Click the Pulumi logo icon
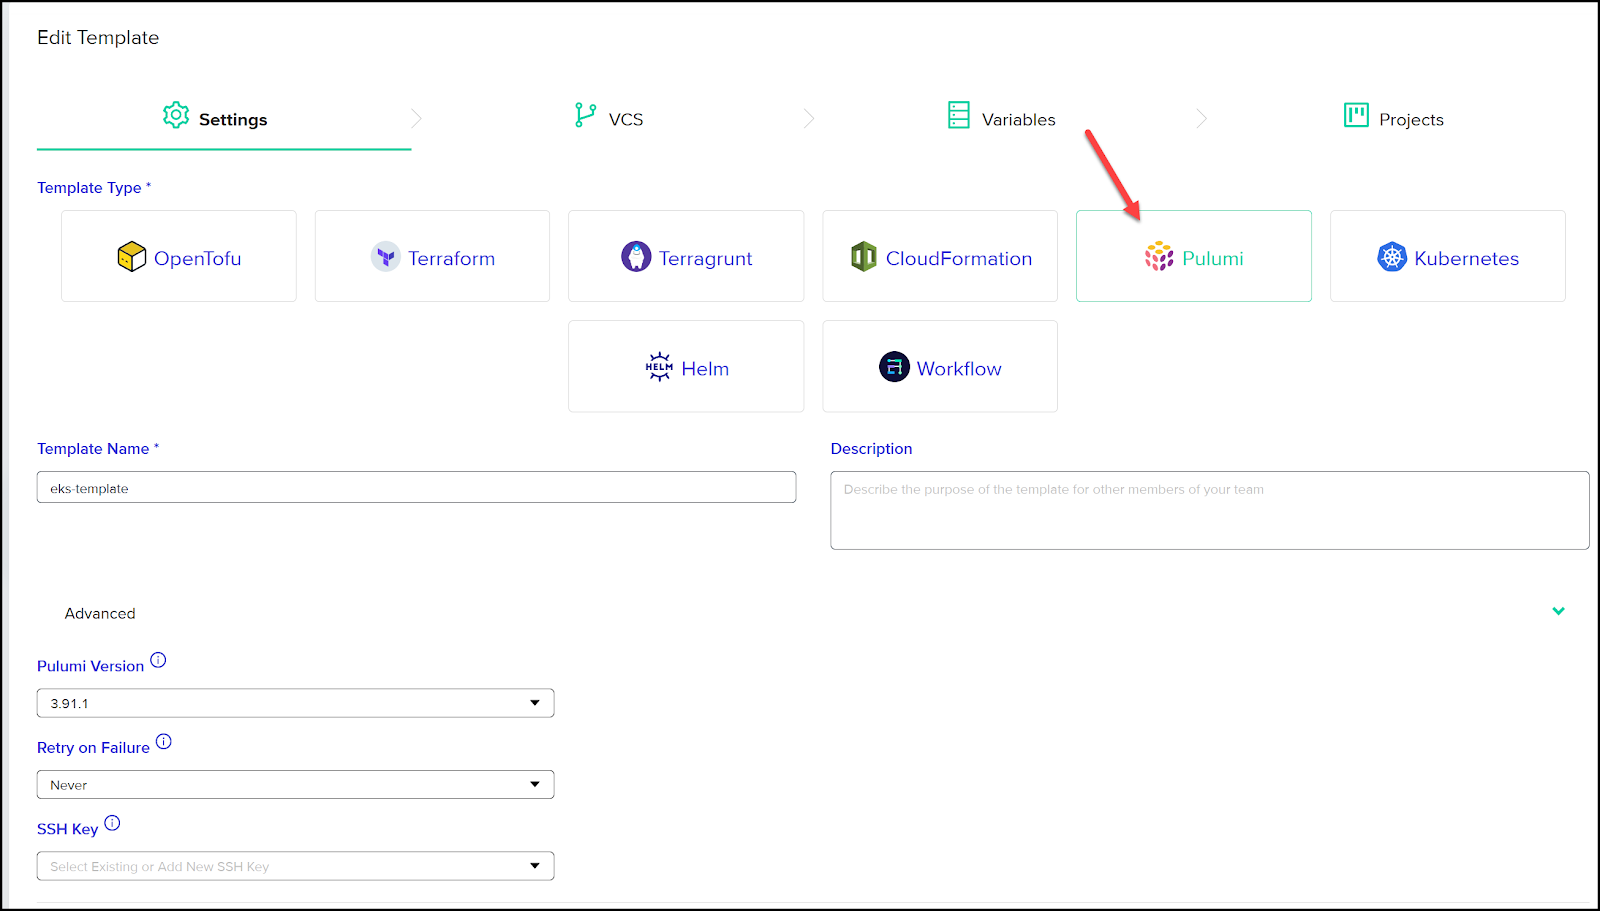Image resolution: width=1600 pixels, height=911 pixels. coord(1159,257)
